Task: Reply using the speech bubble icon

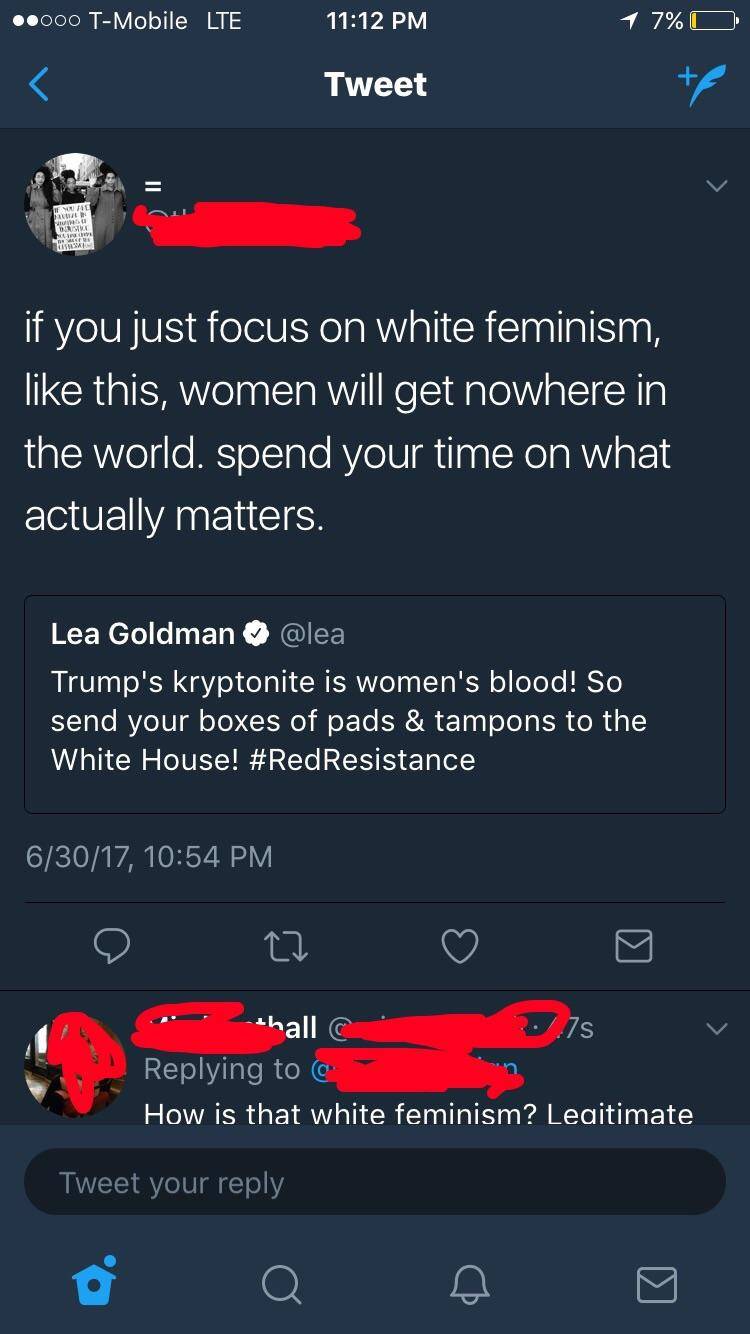Action: click(x=112, y=946)
